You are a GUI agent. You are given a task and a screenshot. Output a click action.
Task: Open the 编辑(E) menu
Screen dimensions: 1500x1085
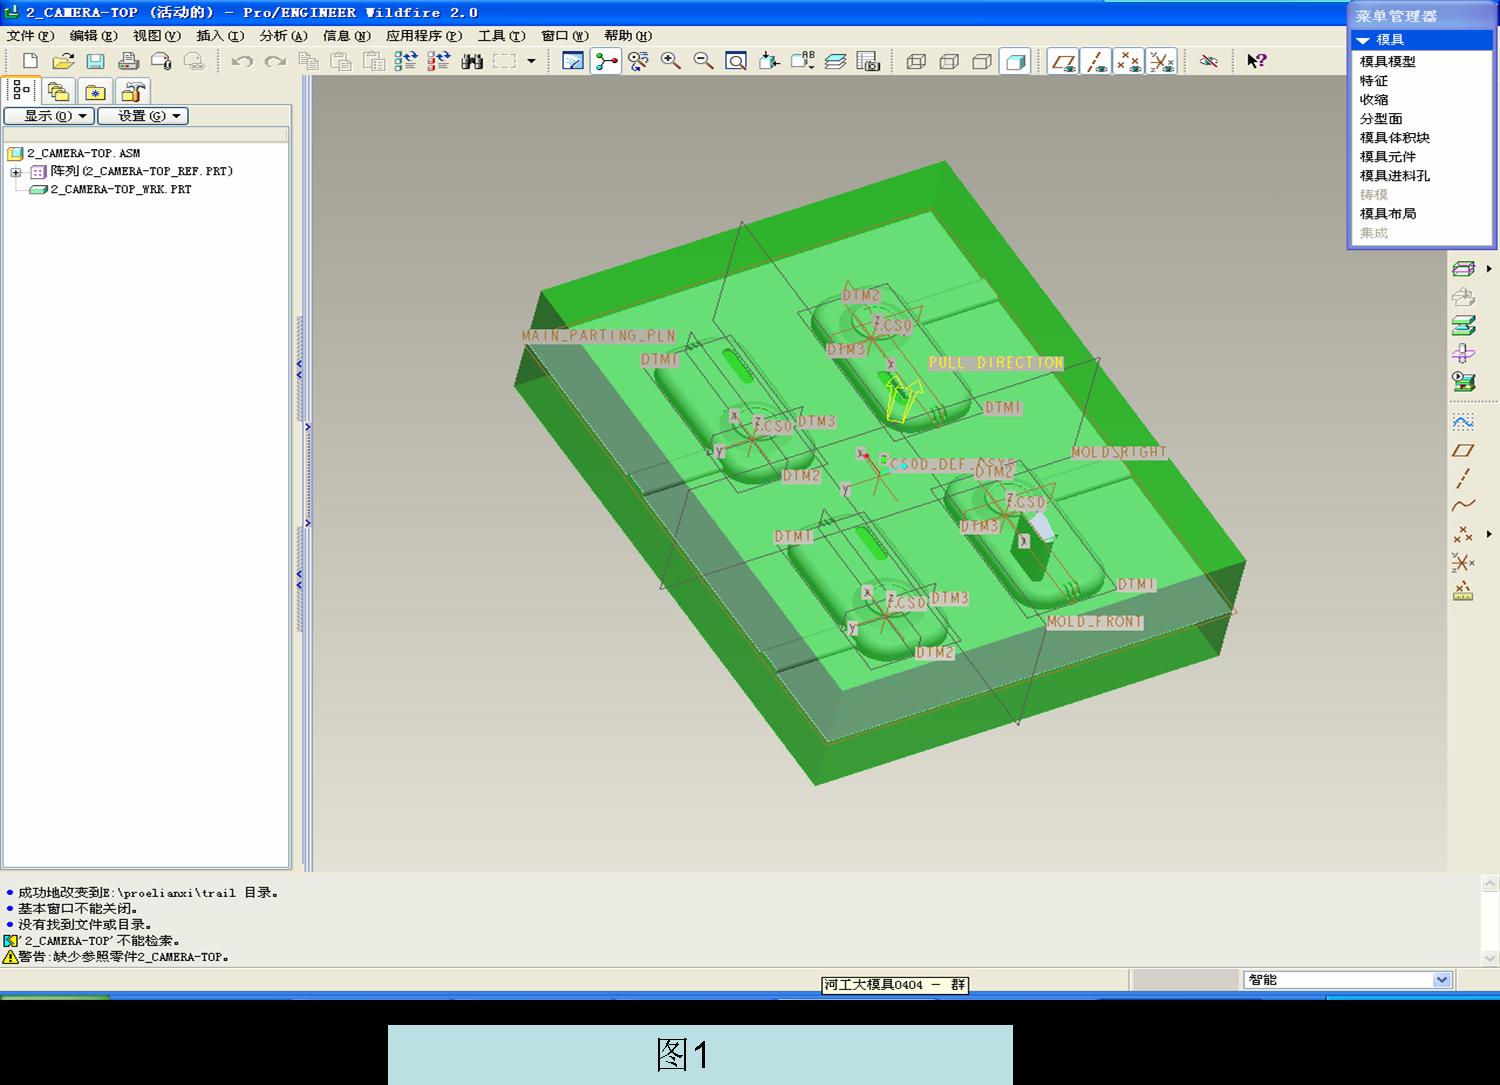coord(94,36)
